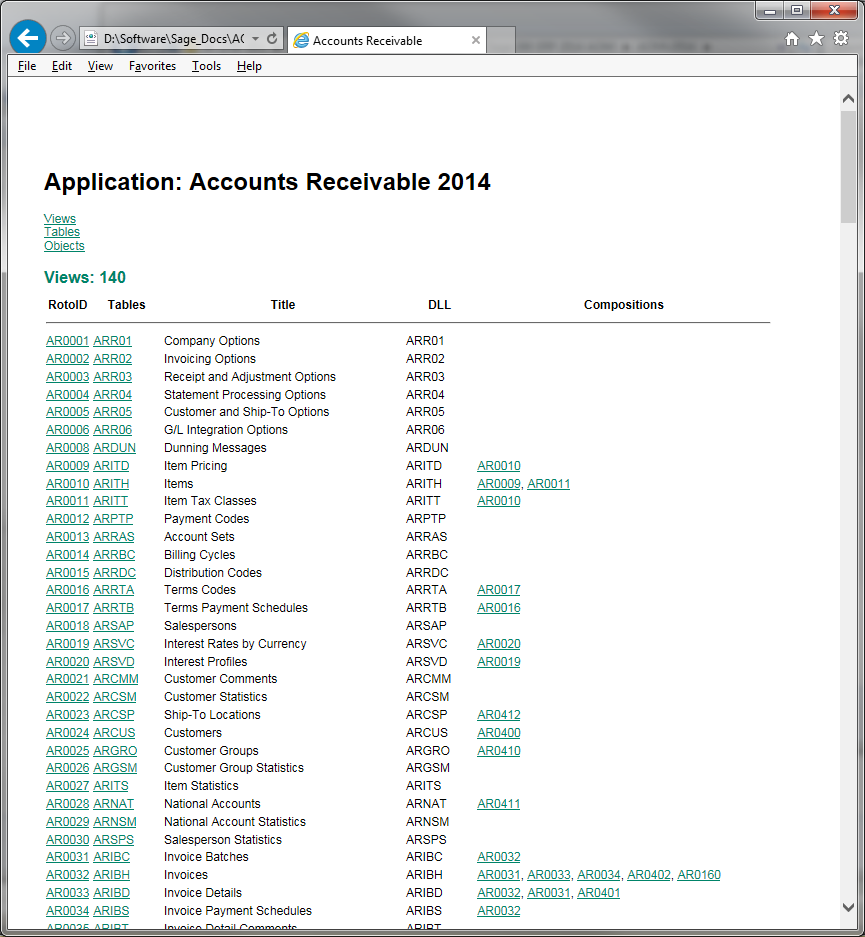The image size is (865, 937).
Task: Open the AR0412 composition link
Action: pos(499,715)
